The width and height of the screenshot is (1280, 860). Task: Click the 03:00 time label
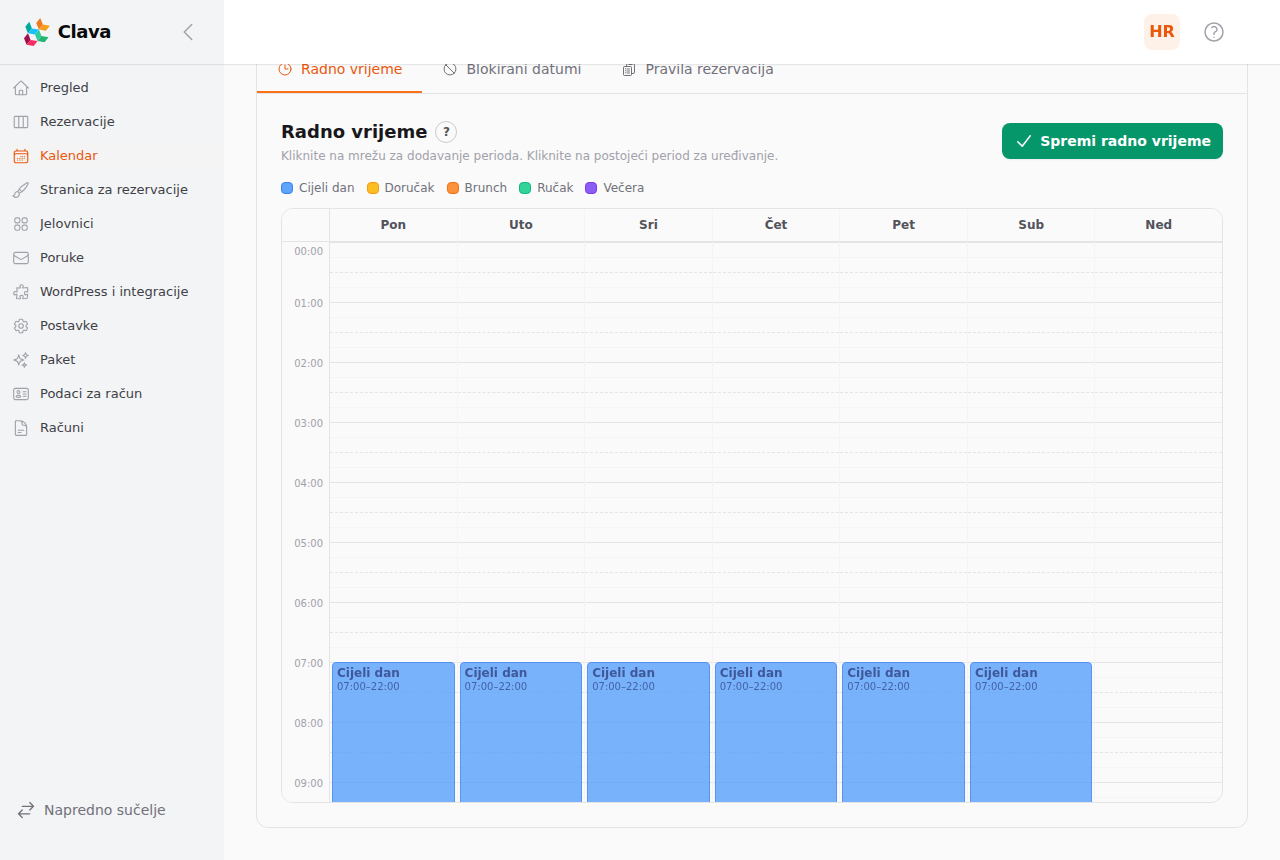tap(308, 423)
